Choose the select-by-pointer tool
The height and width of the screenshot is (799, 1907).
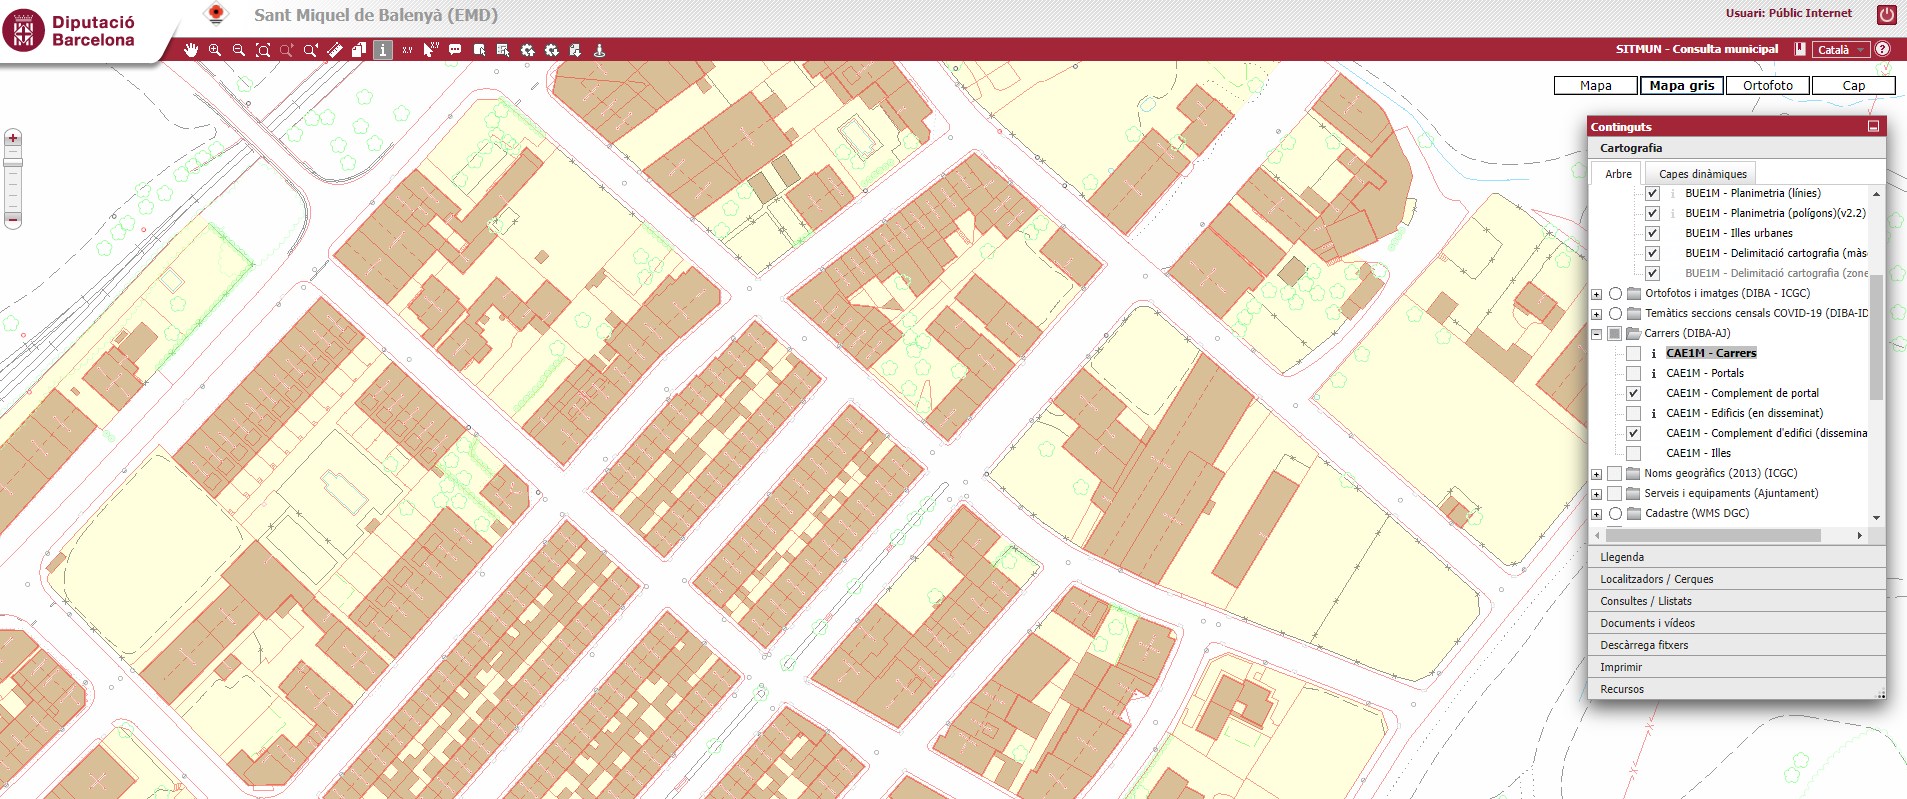(x=479, y=50)
